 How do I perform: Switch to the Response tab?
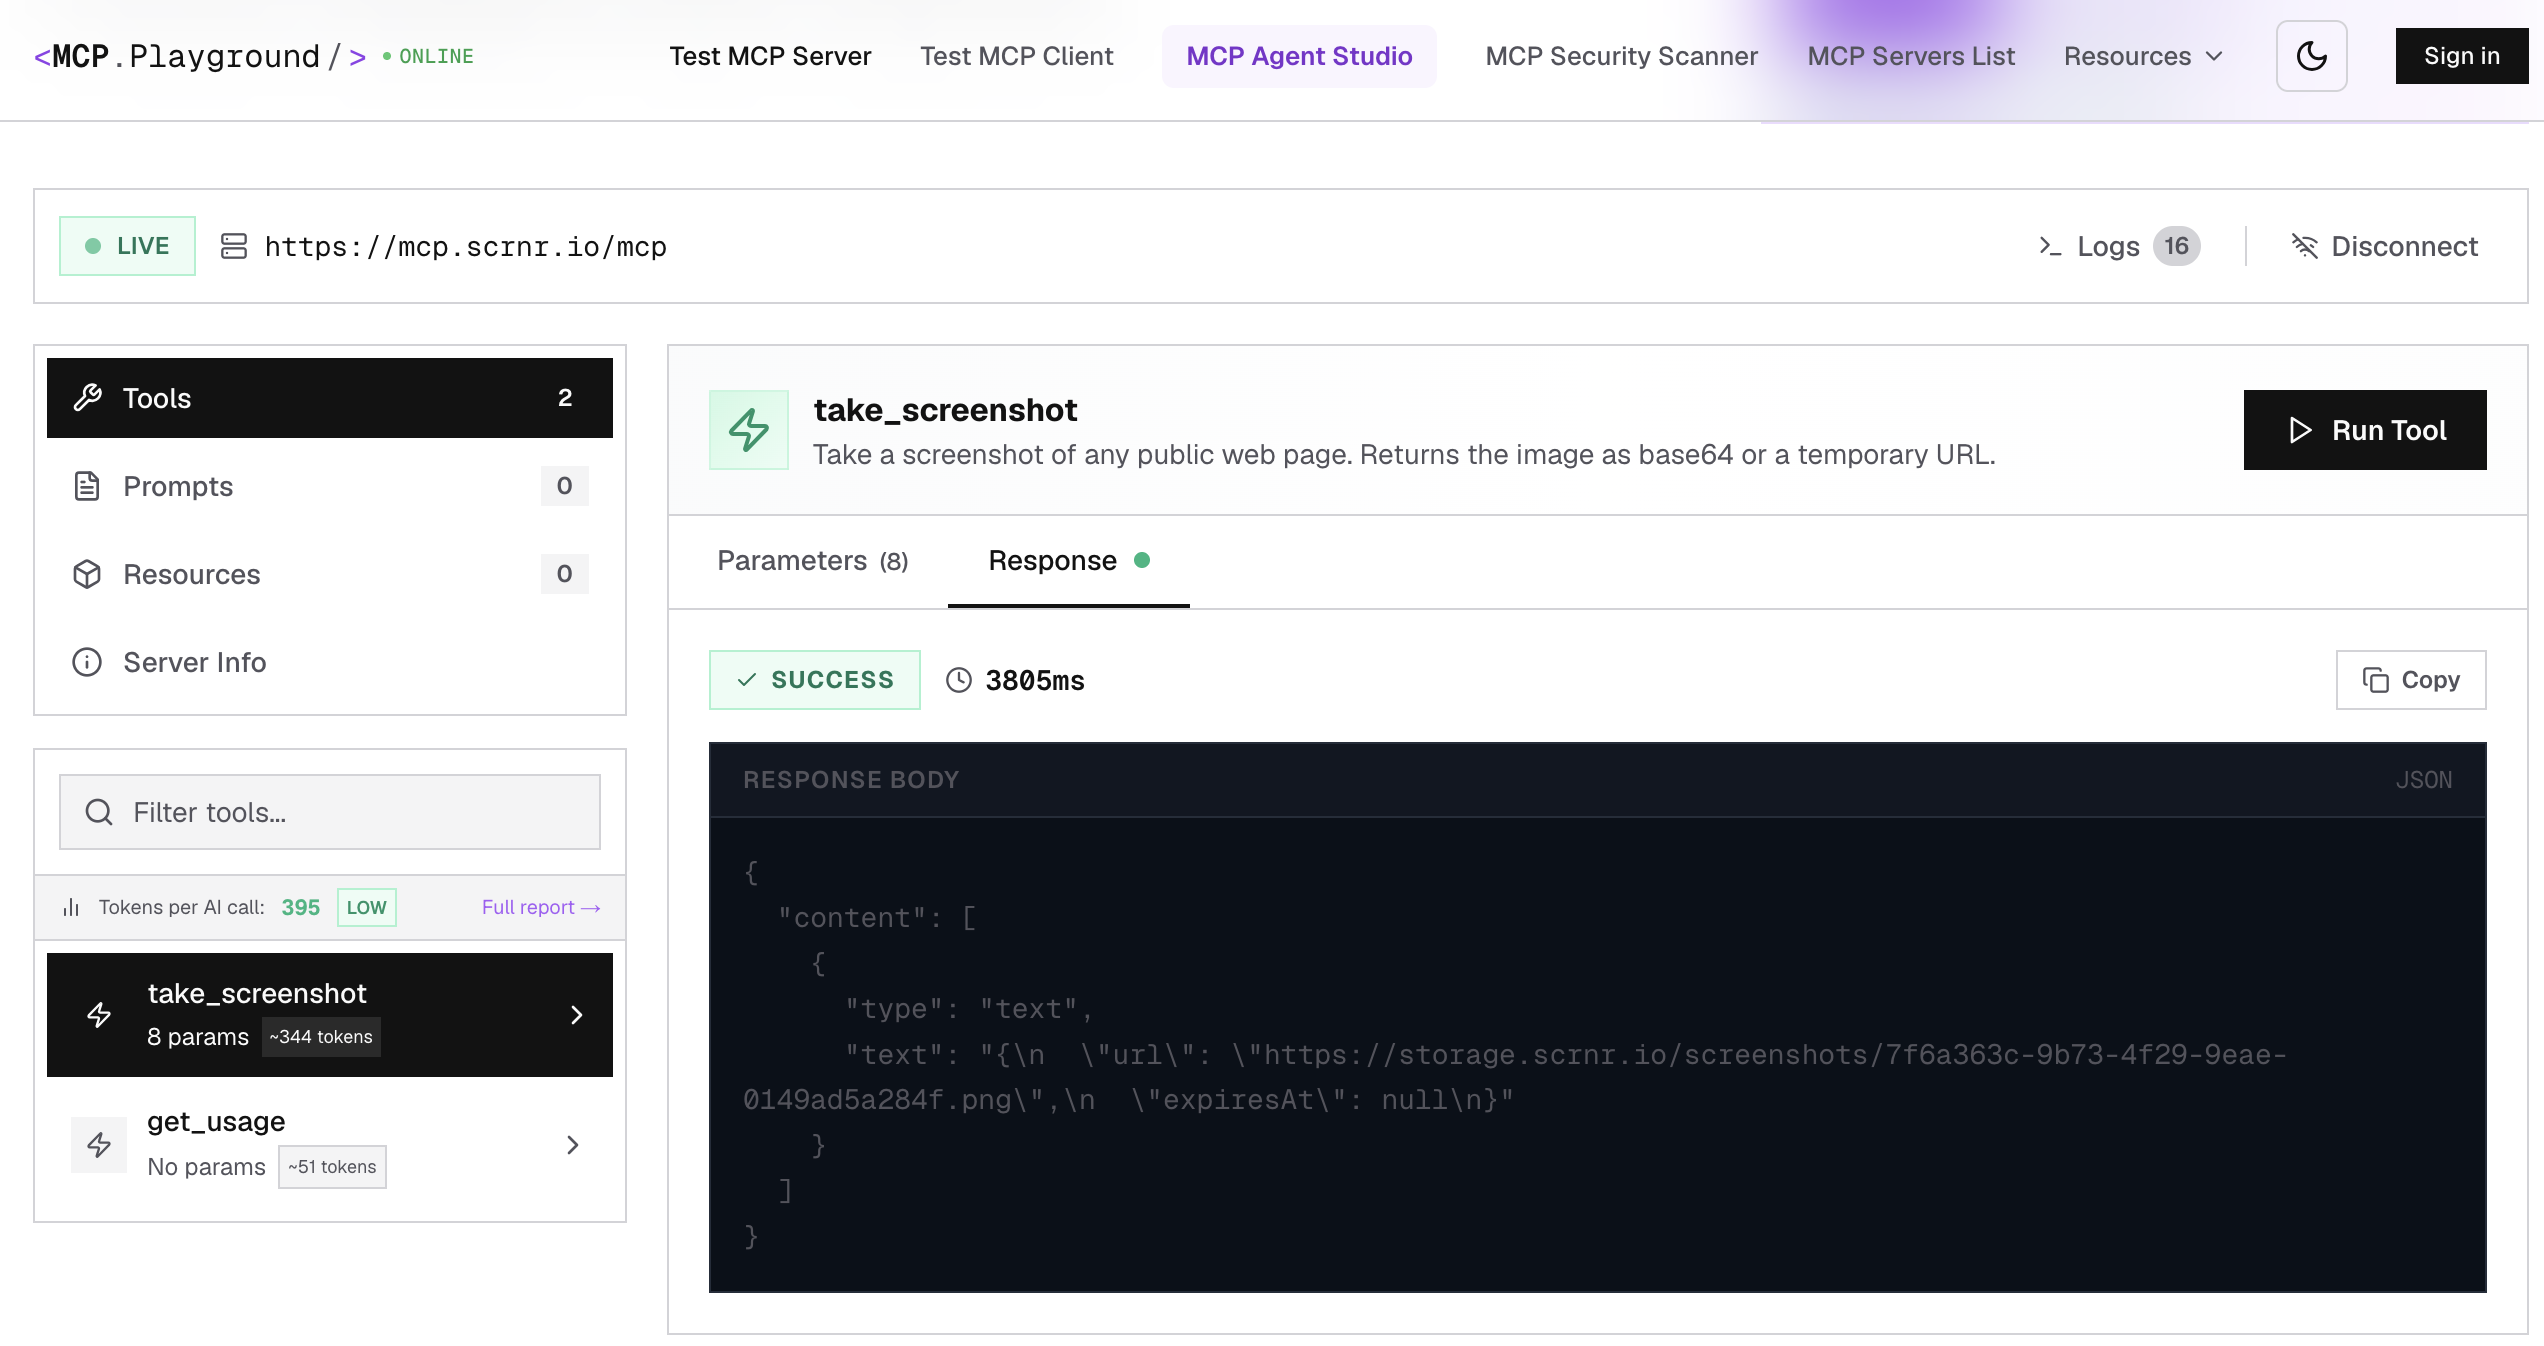click(x=1069, y=561)
